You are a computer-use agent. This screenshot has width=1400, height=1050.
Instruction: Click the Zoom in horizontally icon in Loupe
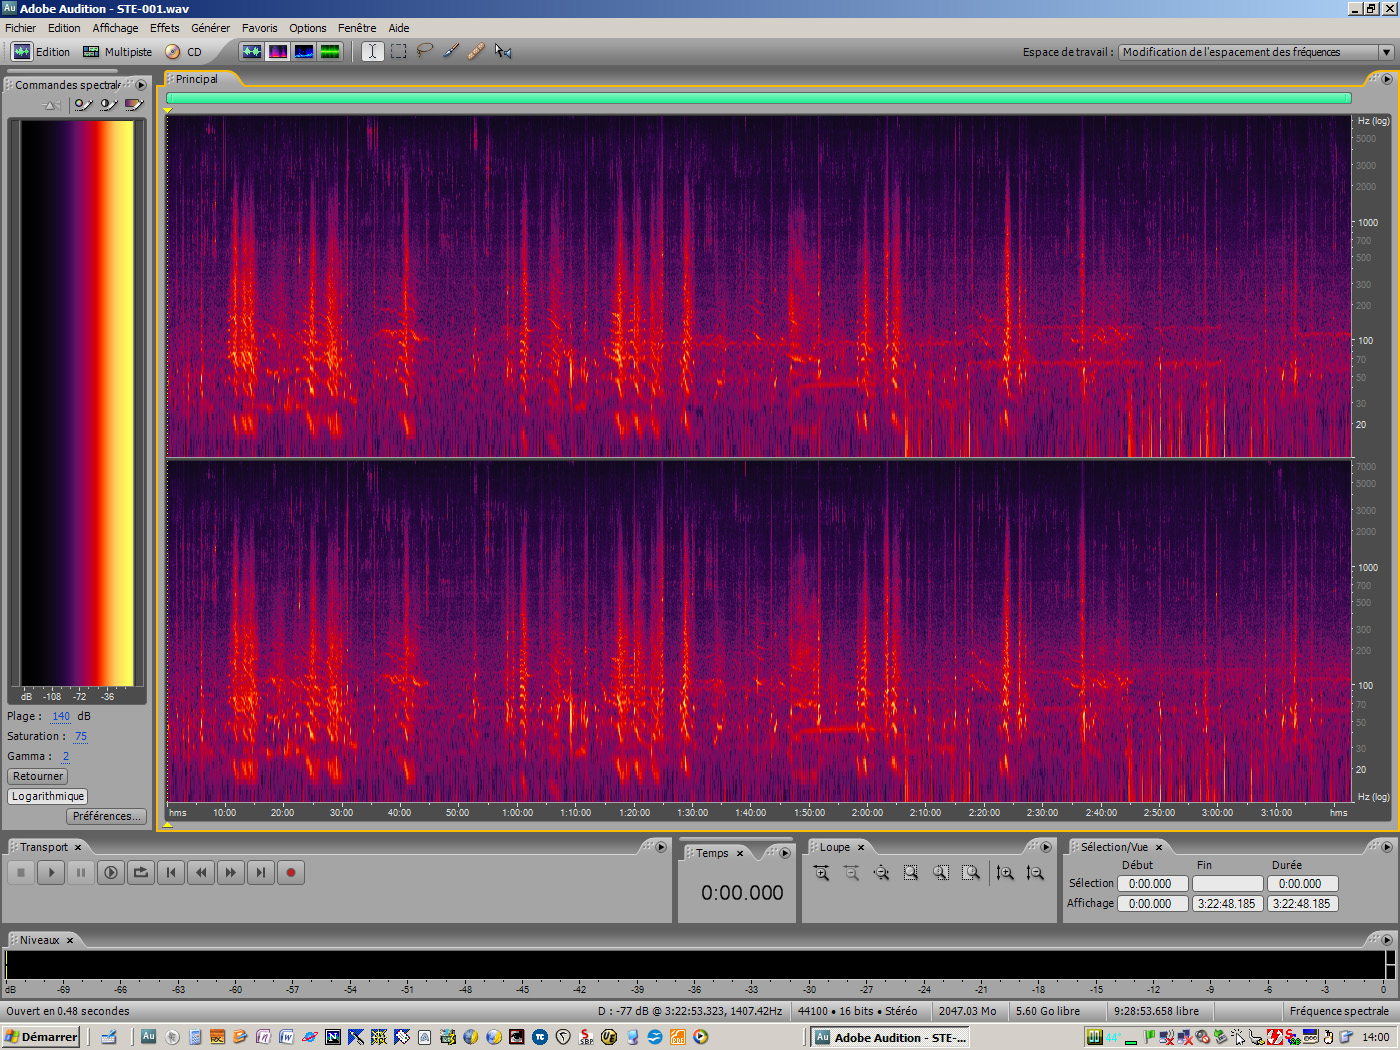click(x=820, y=872)
